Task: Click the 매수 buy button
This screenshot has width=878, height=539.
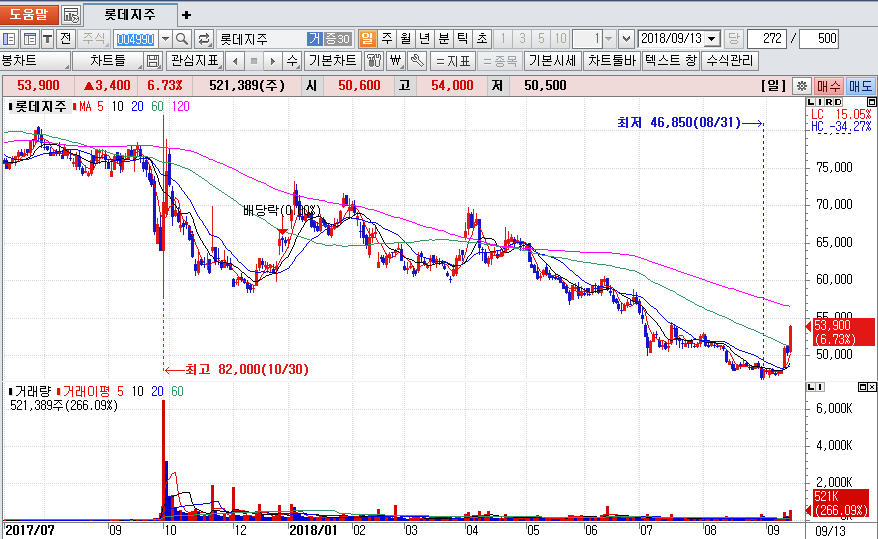Action: coord(828,86)
